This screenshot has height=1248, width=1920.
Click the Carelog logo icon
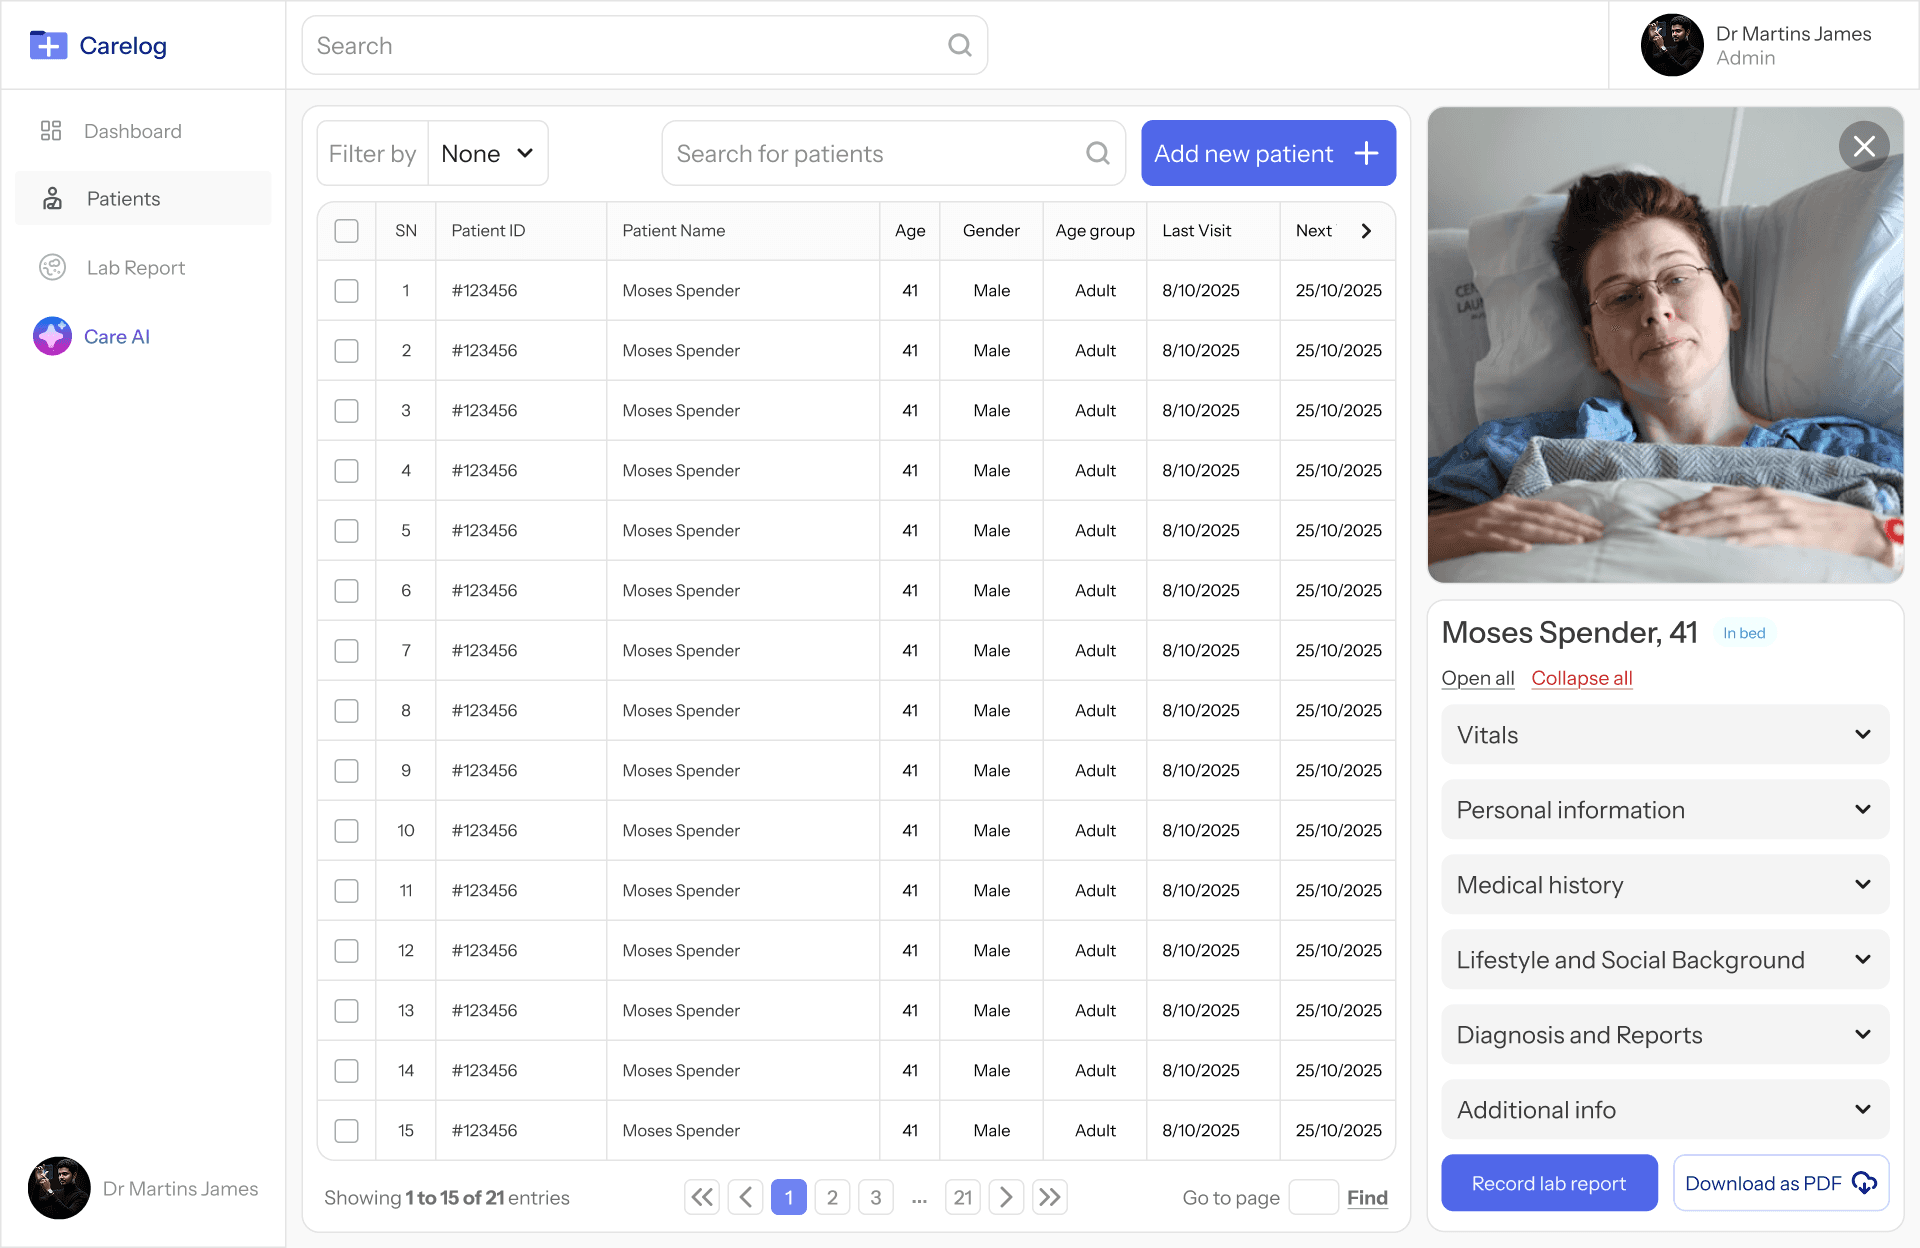click(x=48, y=46)
